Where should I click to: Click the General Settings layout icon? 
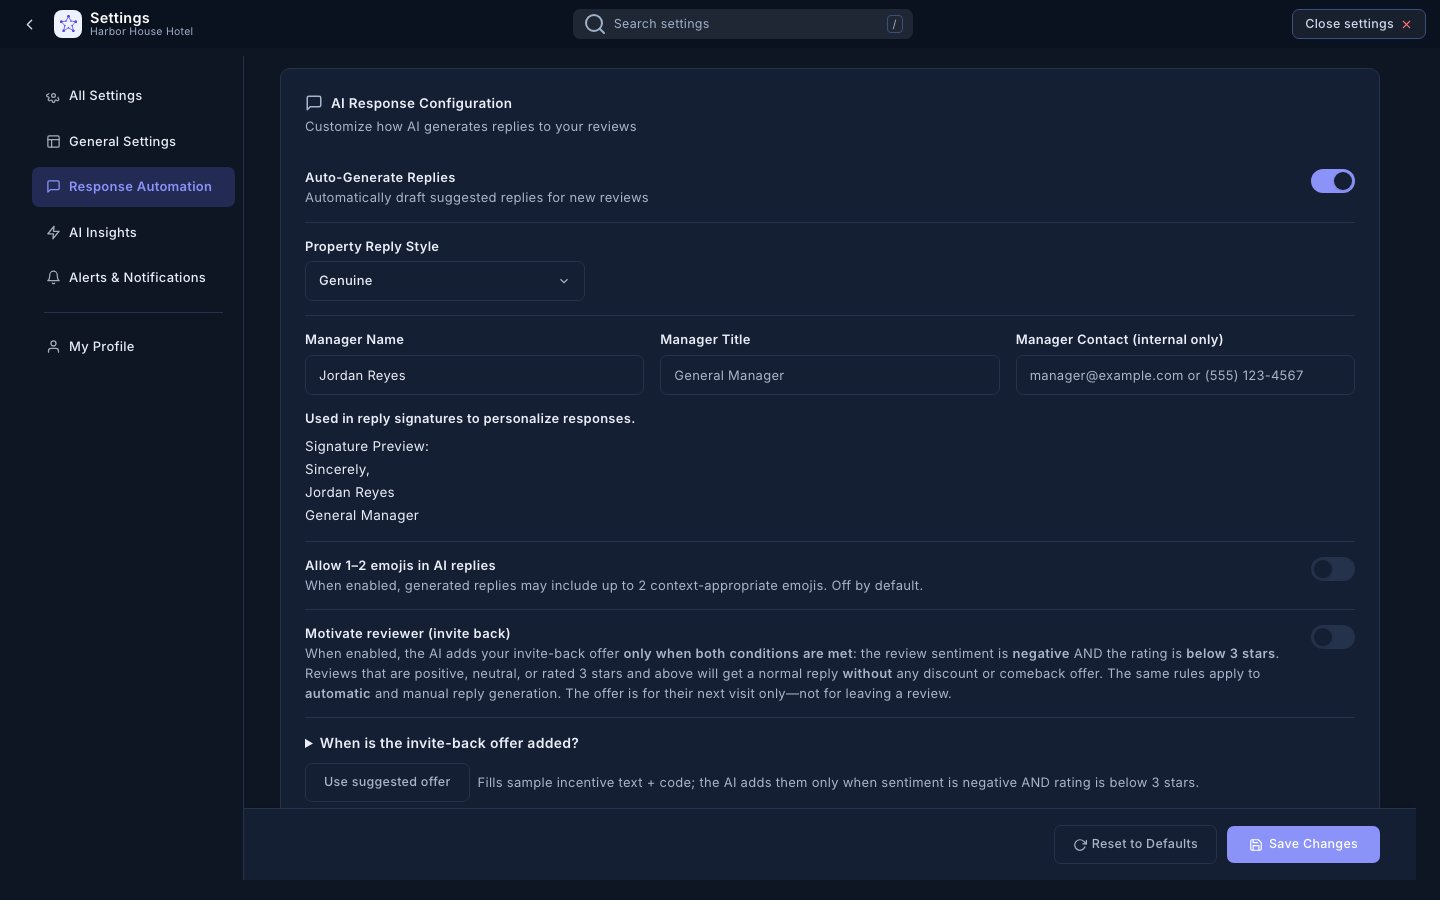53,142
